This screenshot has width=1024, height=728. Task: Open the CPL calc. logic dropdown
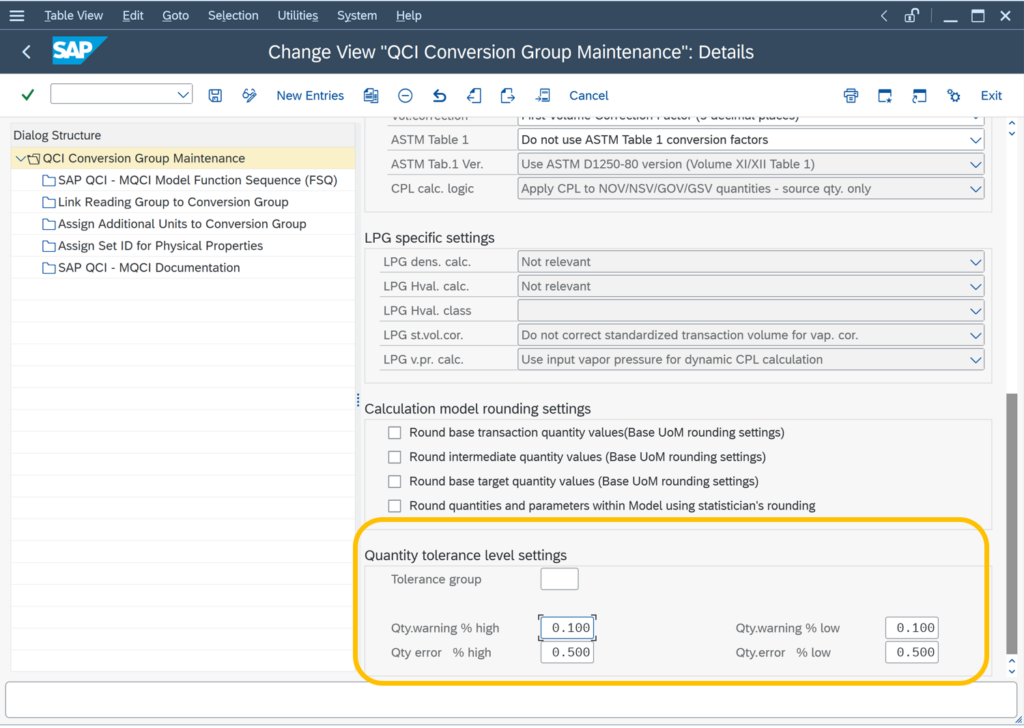coord(975,189)
